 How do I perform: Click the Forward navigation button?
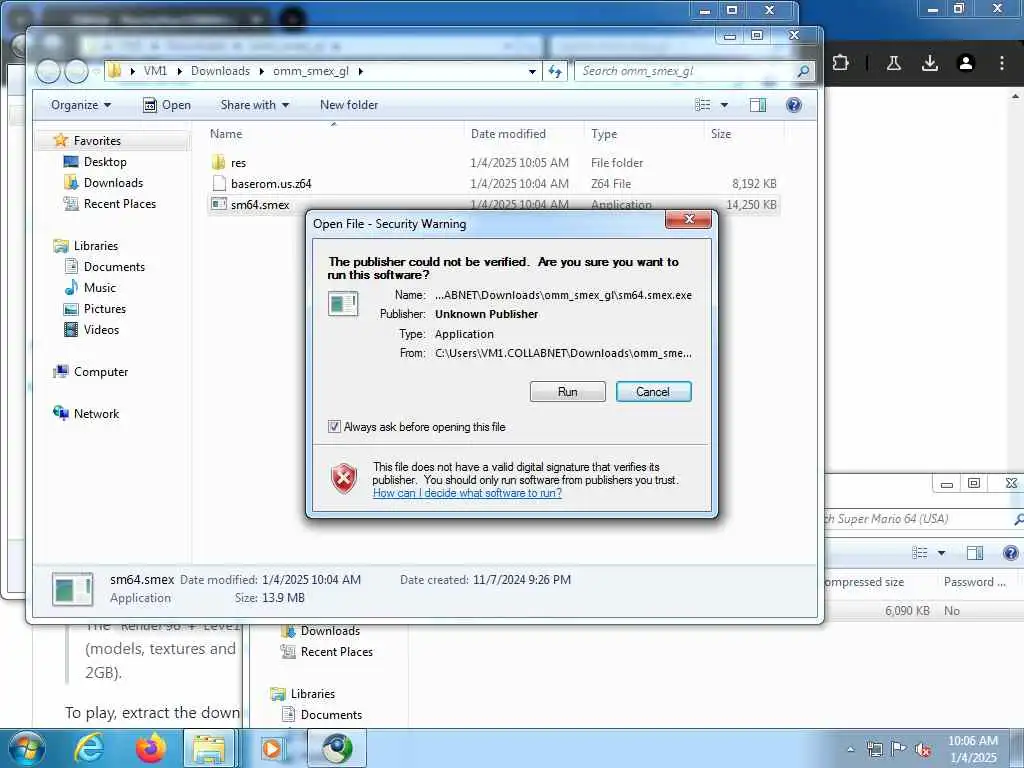tap(76, 71)
